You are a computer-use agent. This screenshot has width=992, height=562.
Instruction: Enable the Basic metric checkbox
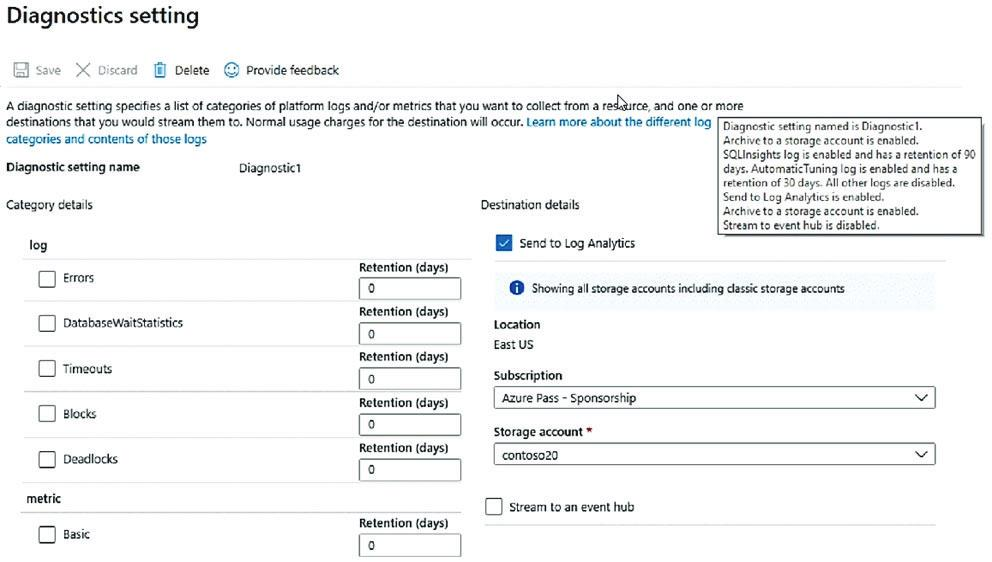click(x=47, y=534)
